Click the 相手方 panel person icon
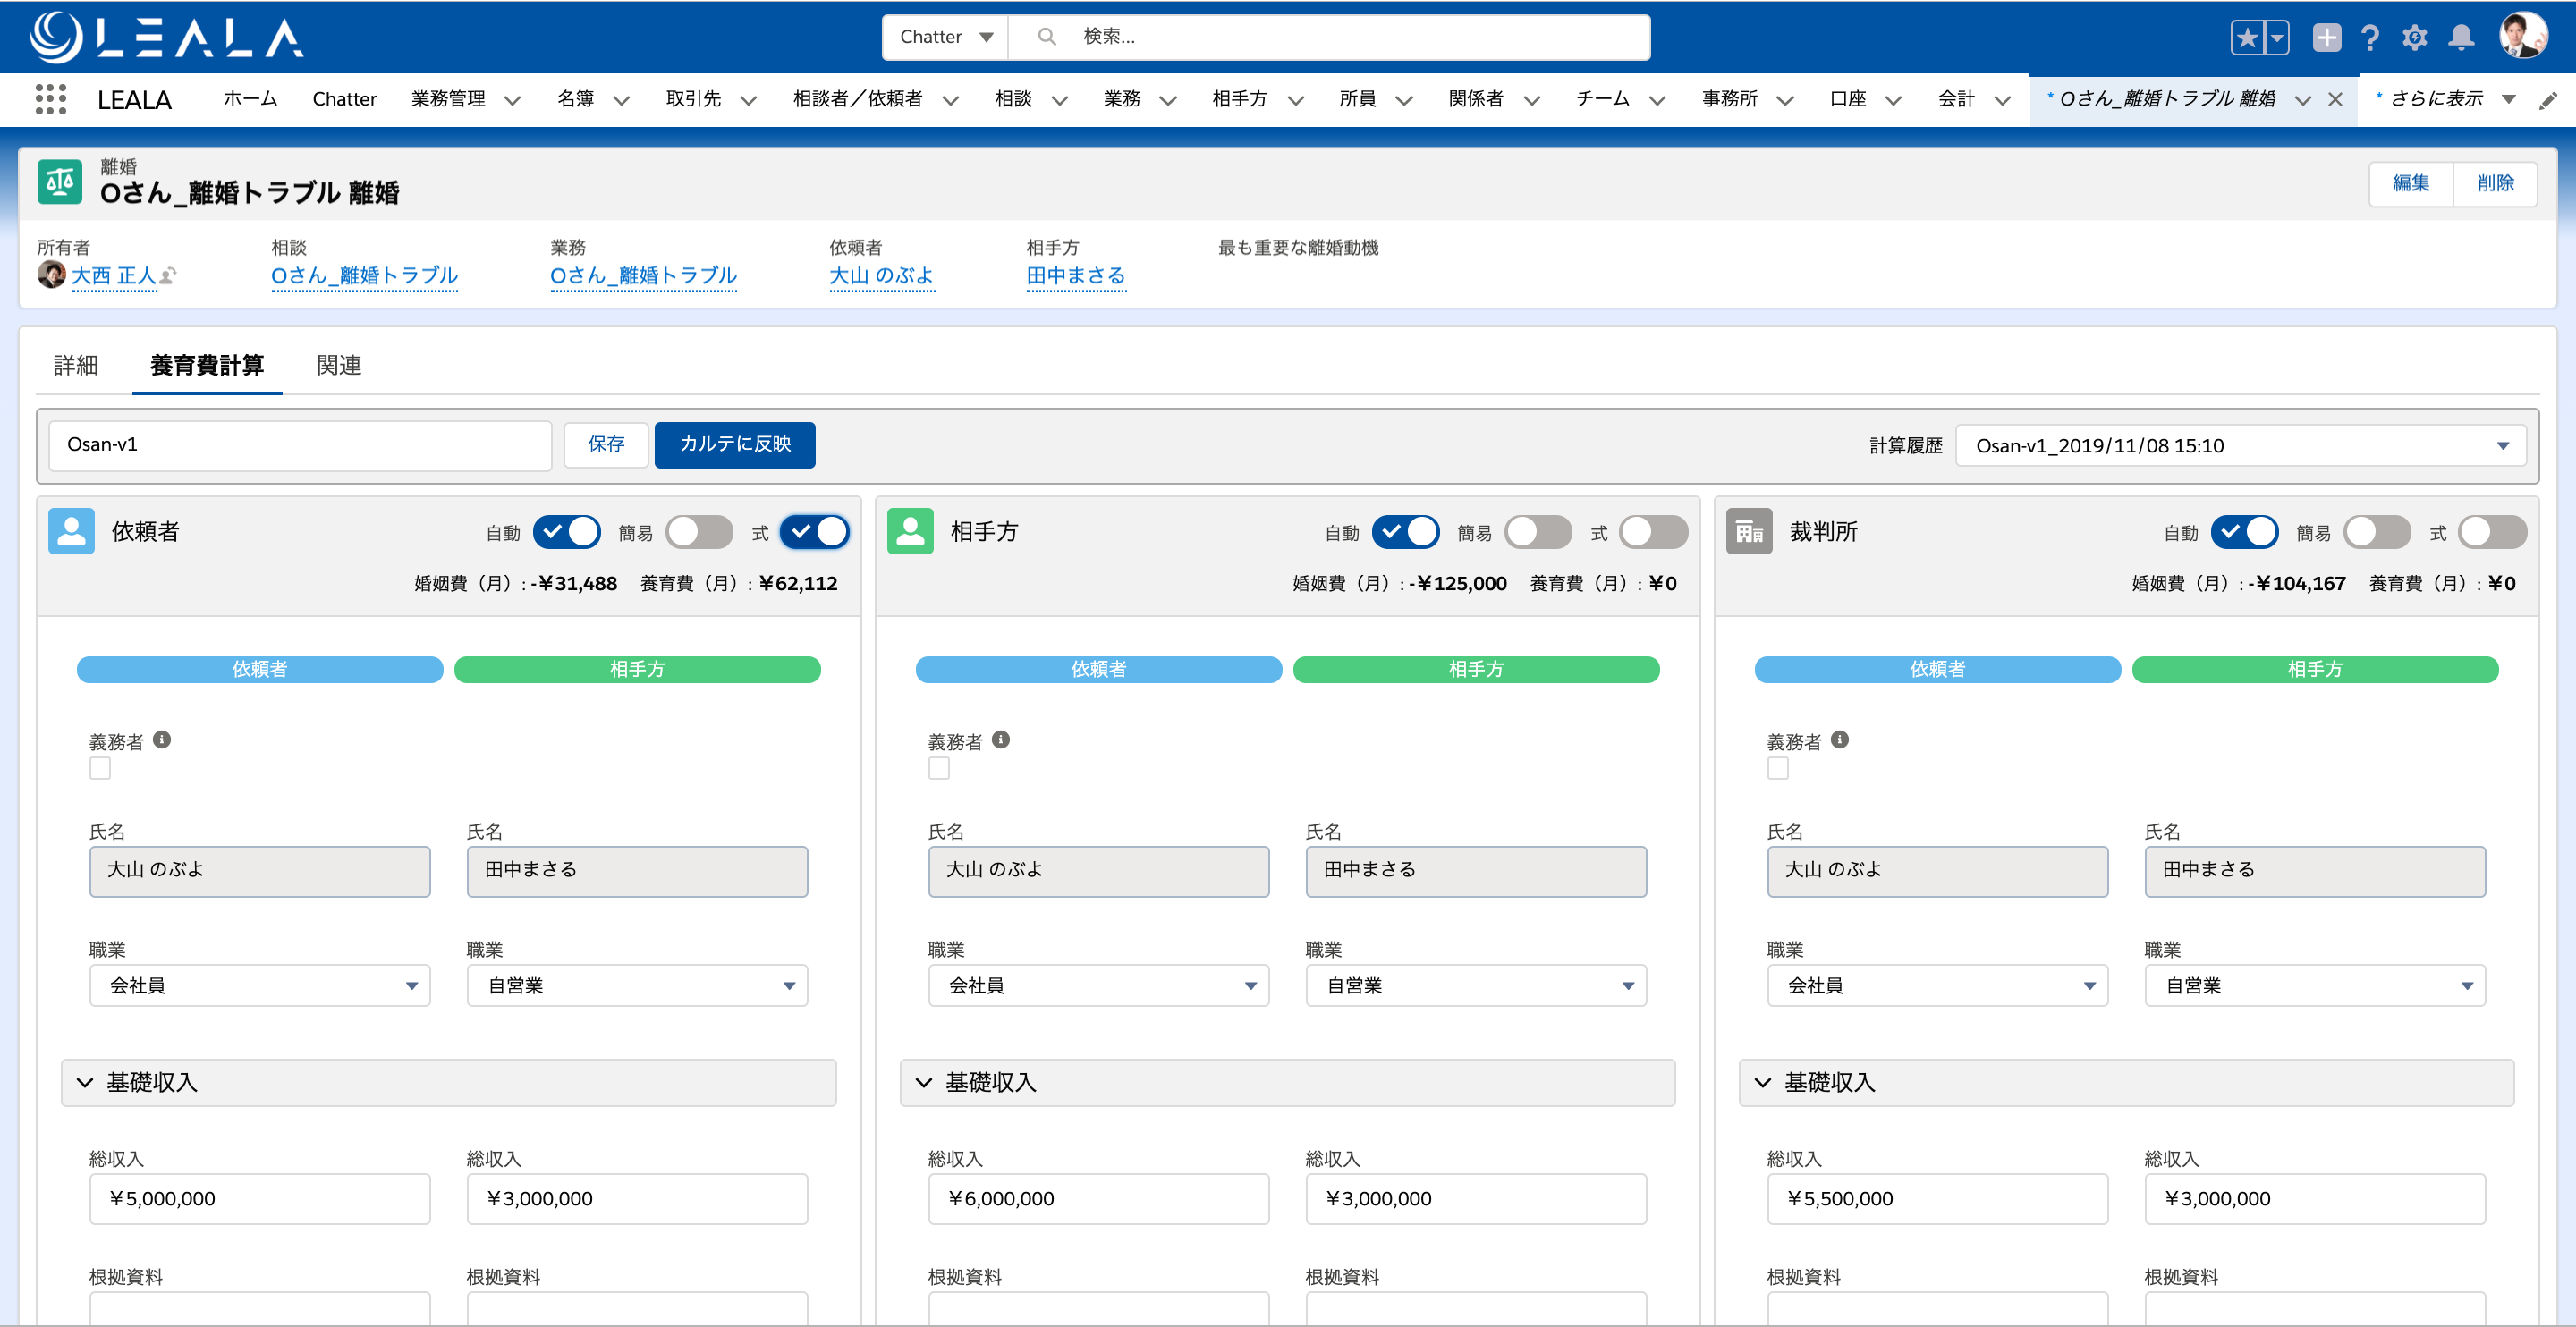The image size is (2576, 1327). pyautogui.click(x=910, y=531)
